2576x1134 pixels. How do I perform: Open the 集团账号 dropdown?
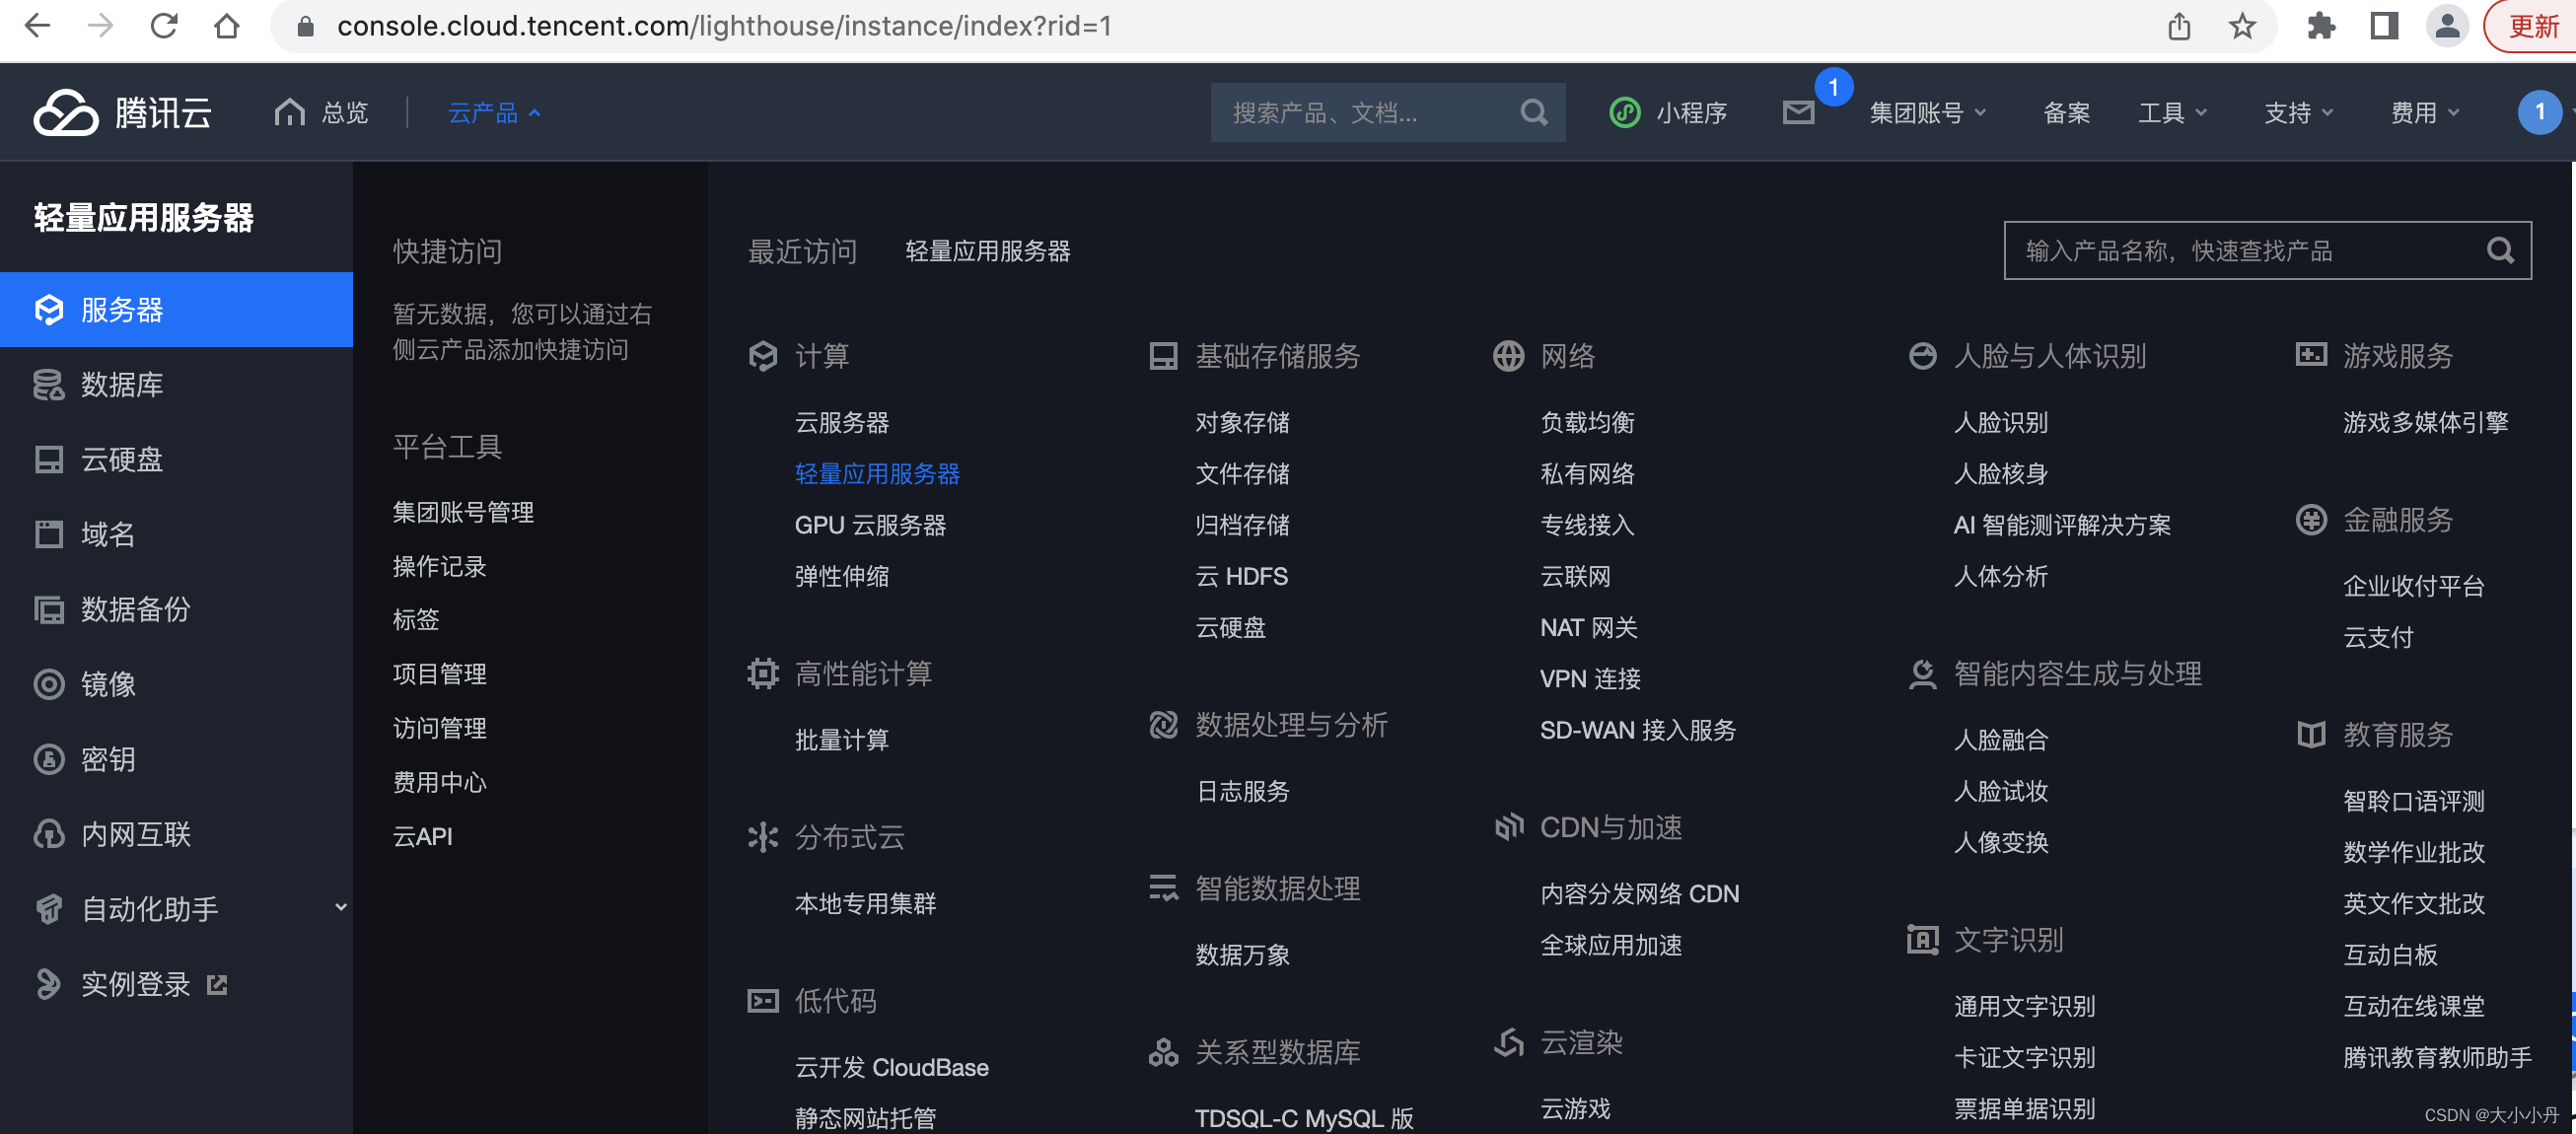click(x=1927, y=113)
